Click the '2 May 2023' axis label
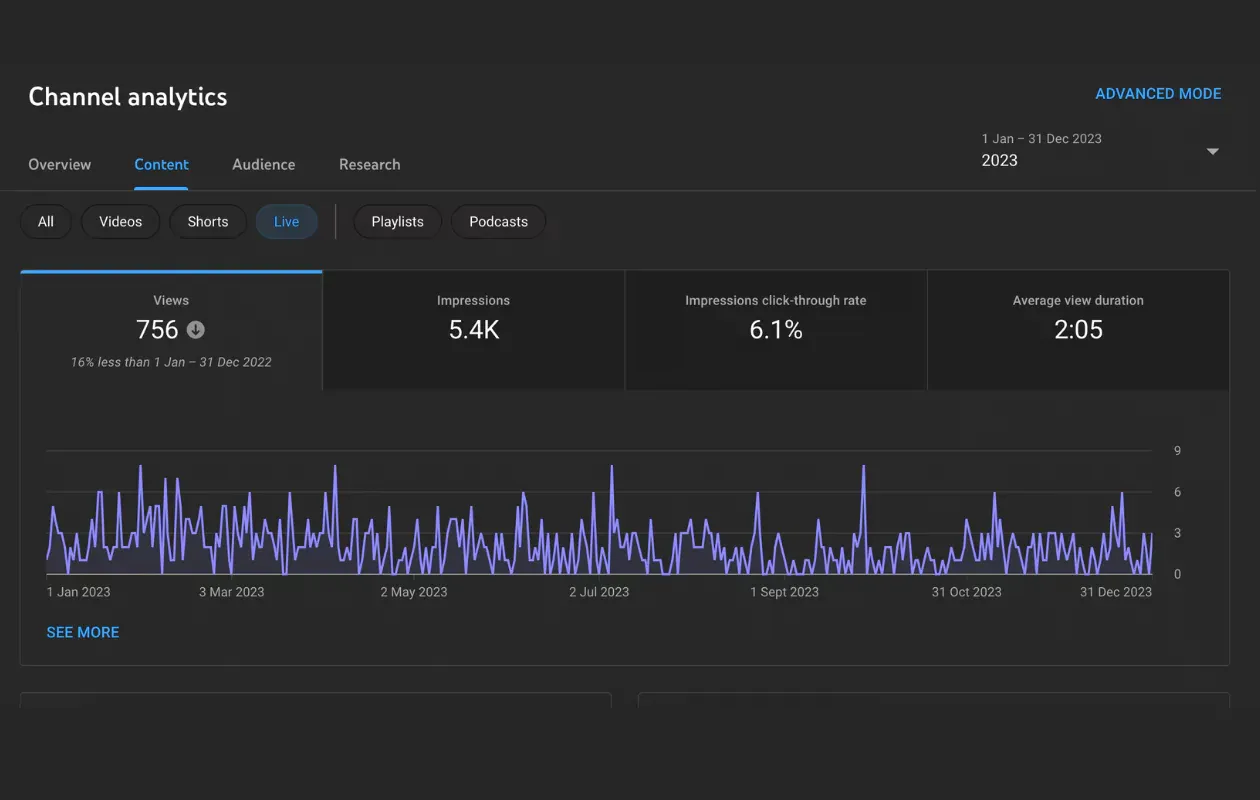Image resolution: width=1260 pixels, height=800 pixels. pyautogui.click(x=414, y=592)
